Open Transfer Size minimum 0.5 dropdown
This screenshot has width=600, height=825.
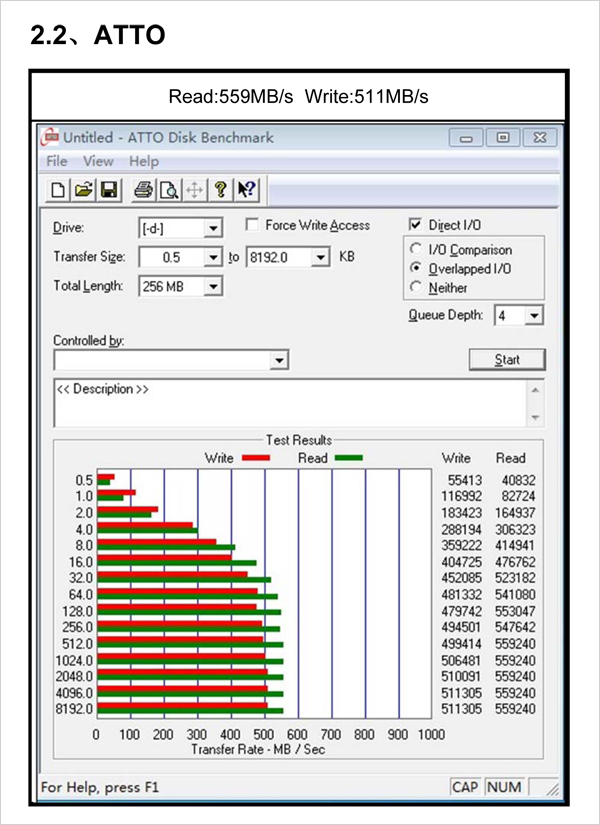tap(213, 258)
